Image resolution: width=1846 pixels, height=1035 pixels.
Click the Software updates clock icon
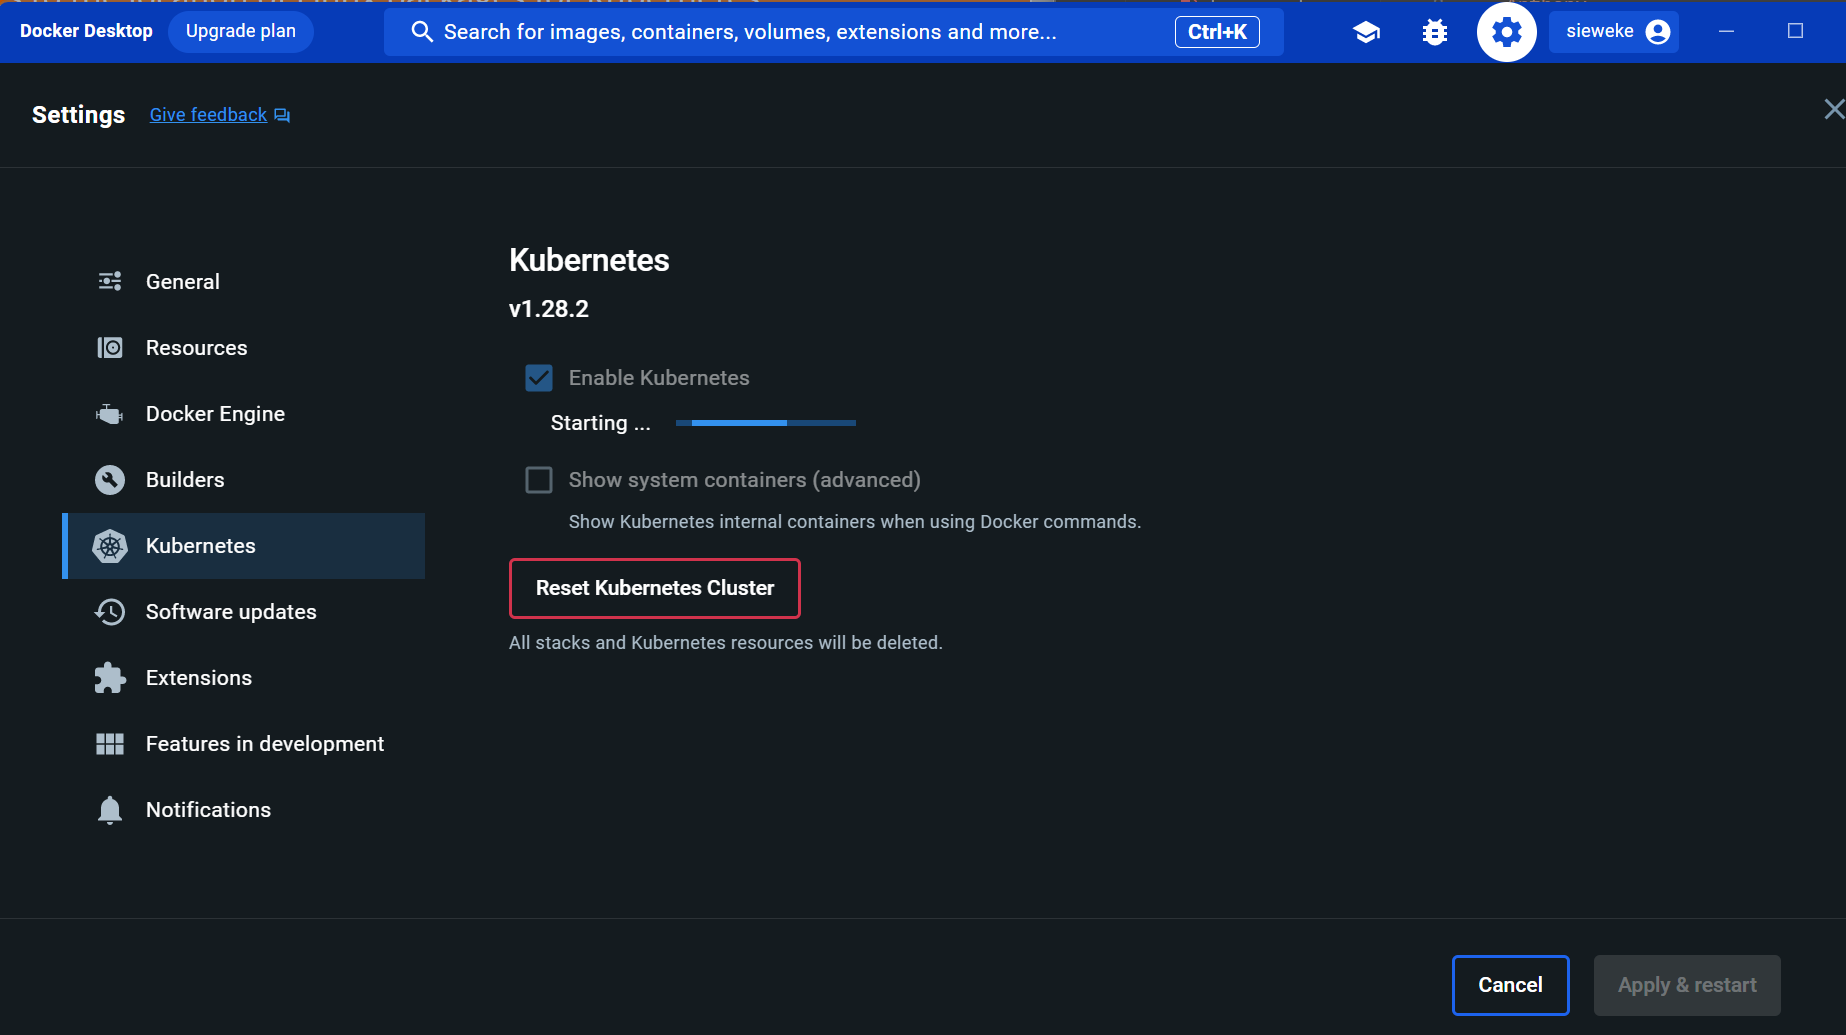pyautogui.click(x=110, y=612)
